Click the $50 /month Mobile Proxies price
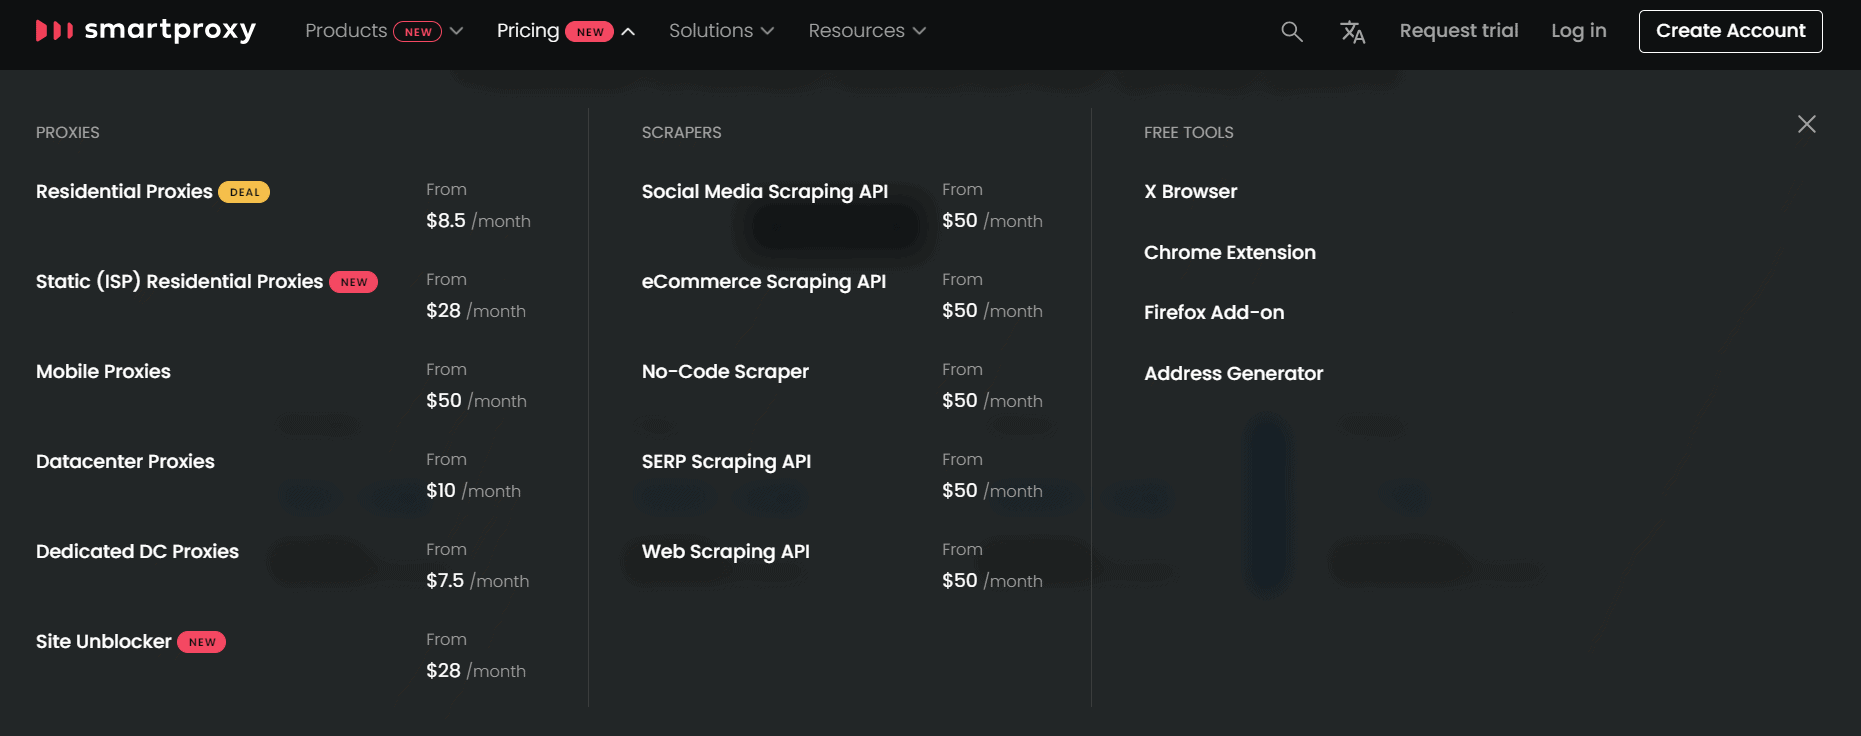 [476, 401]
